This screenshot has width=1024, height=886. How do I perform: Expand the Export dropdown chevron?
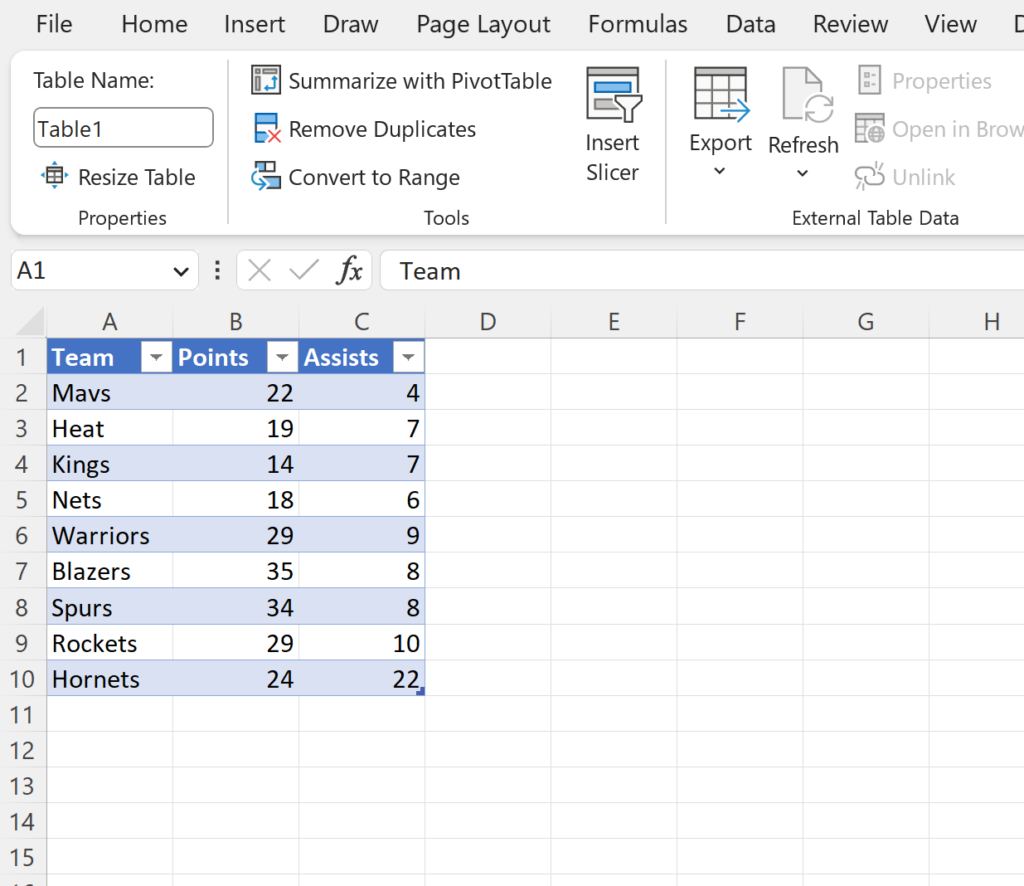tap(720, 172)
